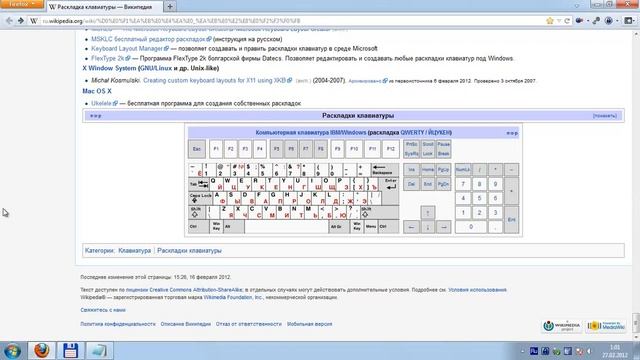Open the Windows Start button
Viewport: 640px width, 360px height.
pyautogui.click(x=12, y=351)
